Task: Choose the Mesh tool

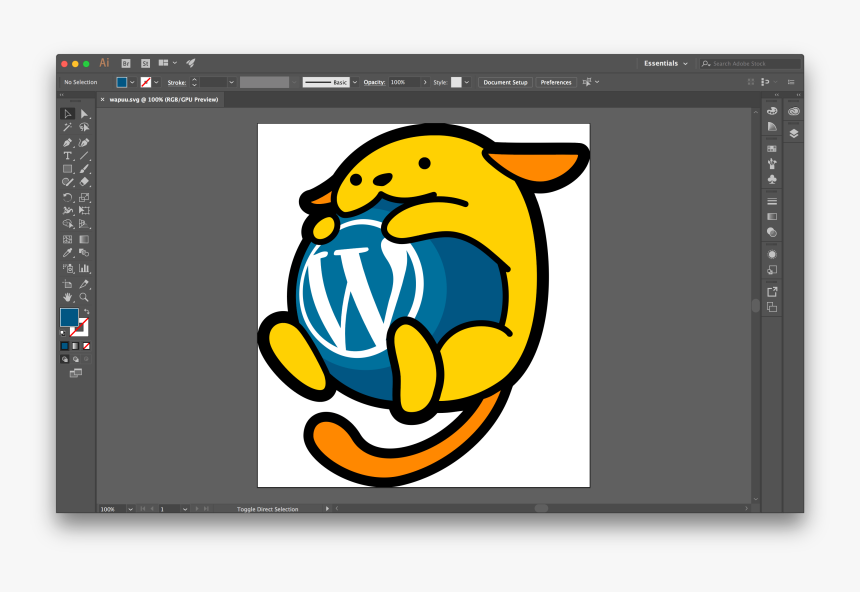Action: 67,239
